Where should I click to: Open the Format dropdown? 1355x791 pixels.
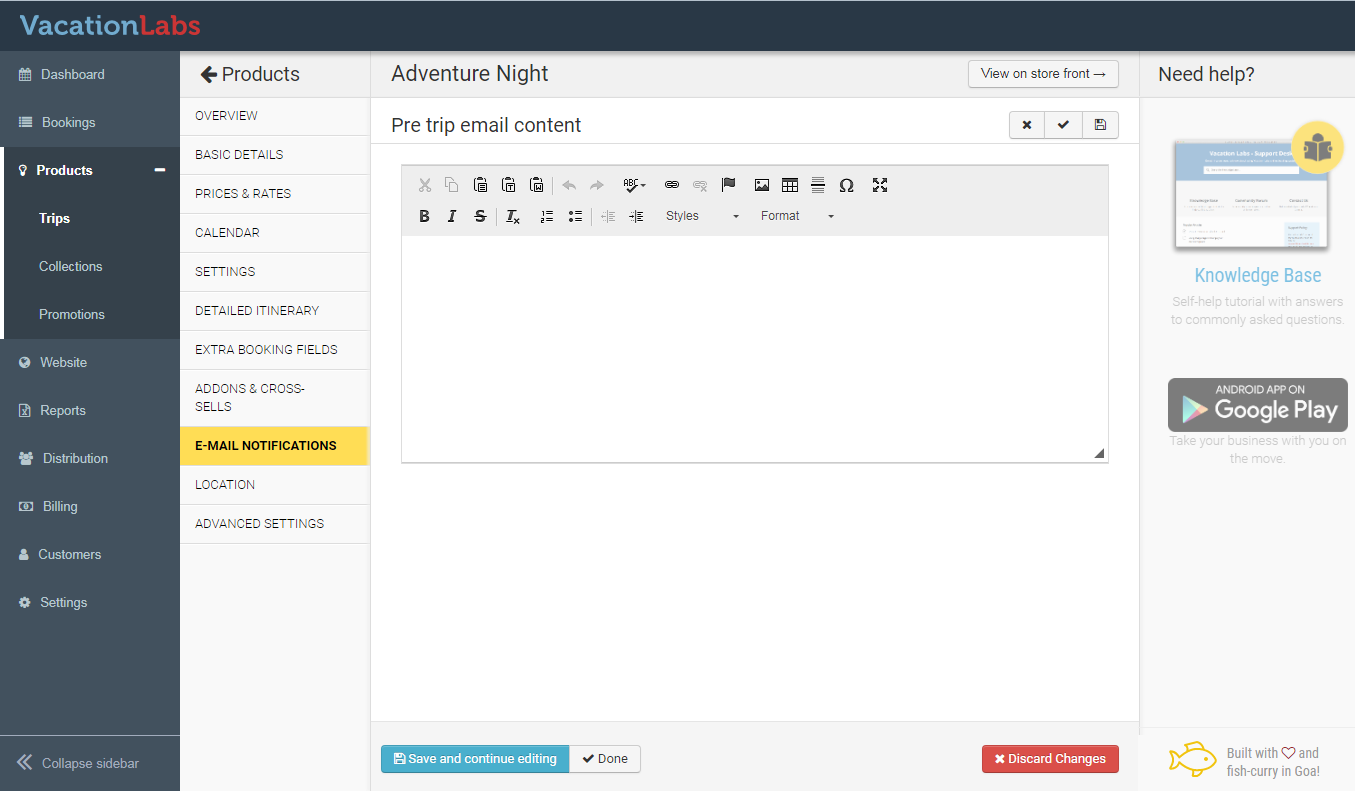pos(797,216)
